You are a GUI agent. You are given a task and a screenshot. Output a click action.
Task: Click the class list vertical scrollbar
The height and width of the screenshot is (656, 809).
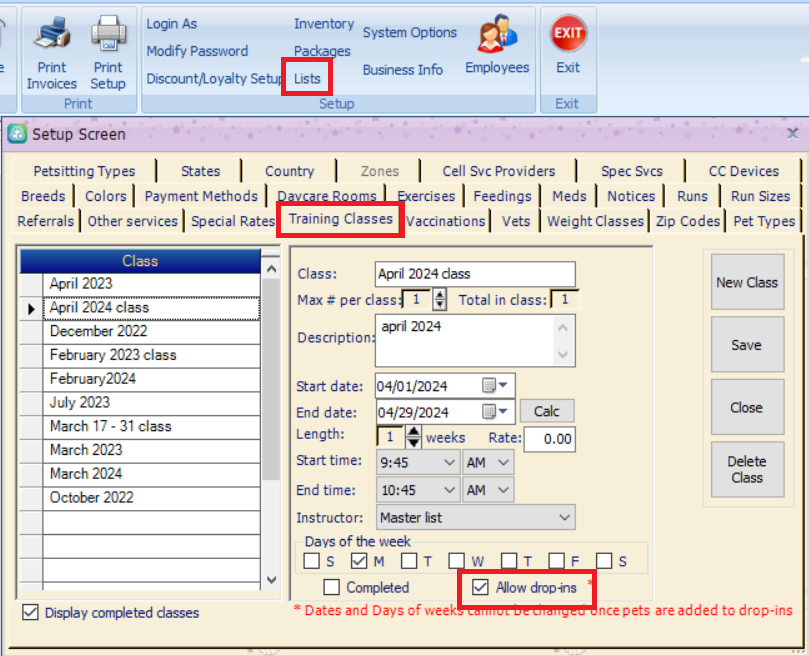pos(271,379)
